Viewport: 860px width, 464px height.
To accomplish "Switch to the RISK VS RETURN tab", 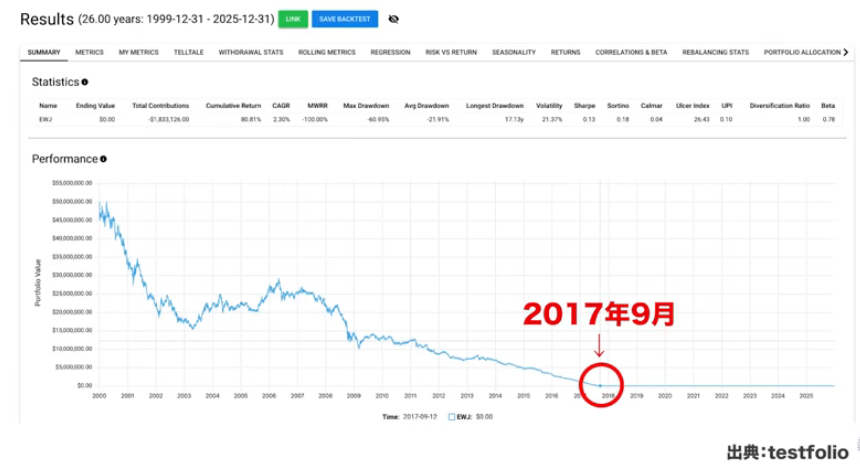I will click(x=451, y=52).
